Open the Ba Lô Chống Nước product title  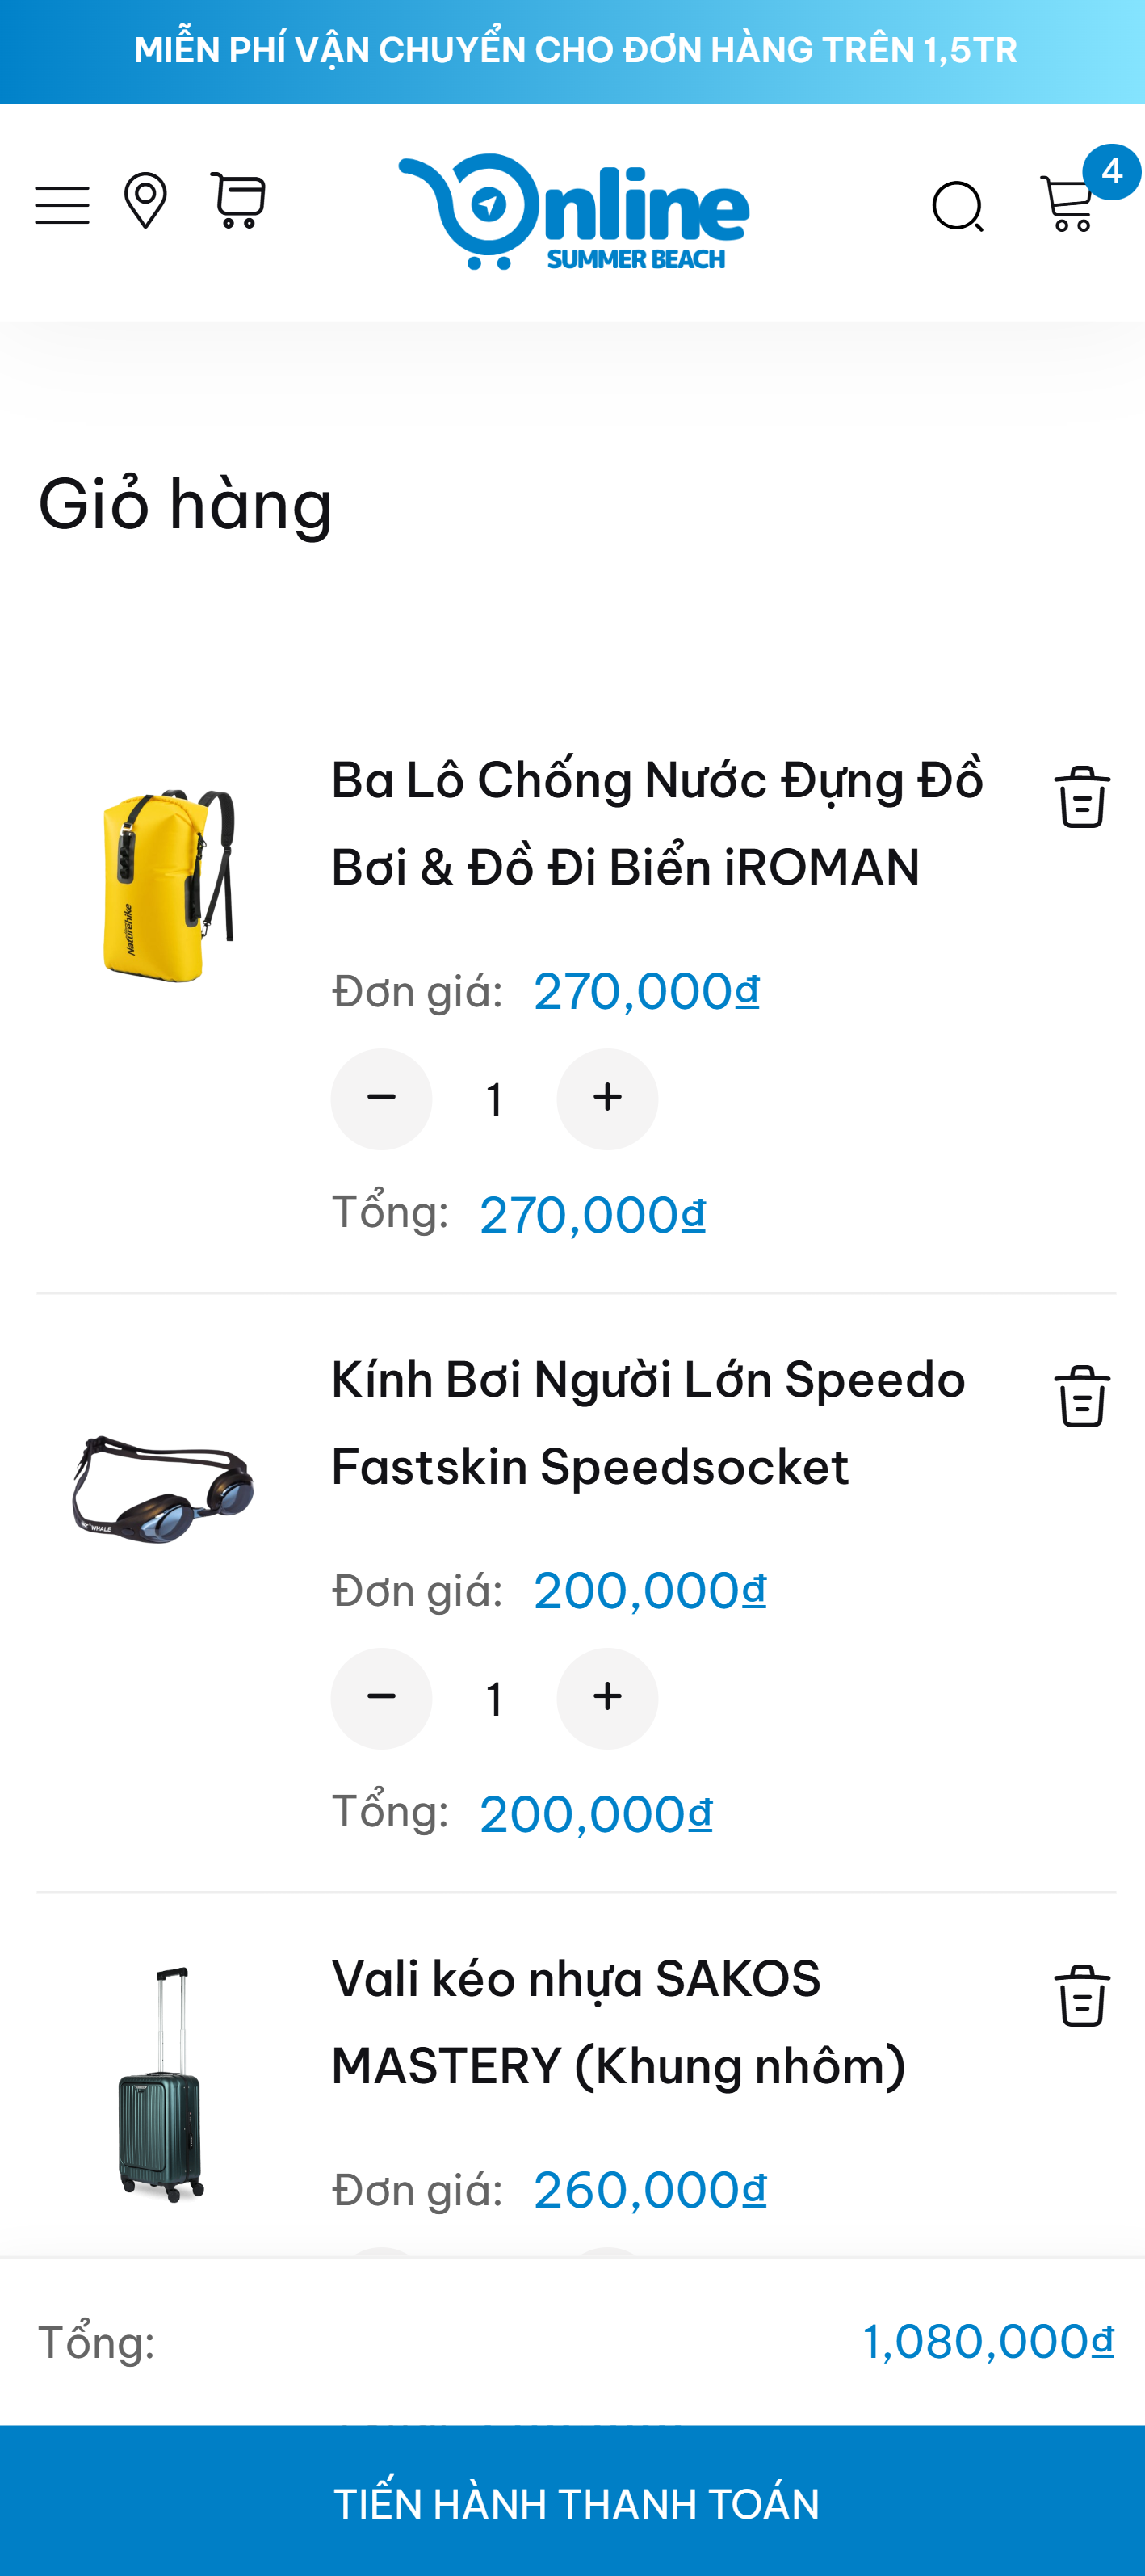click(656, 823)
